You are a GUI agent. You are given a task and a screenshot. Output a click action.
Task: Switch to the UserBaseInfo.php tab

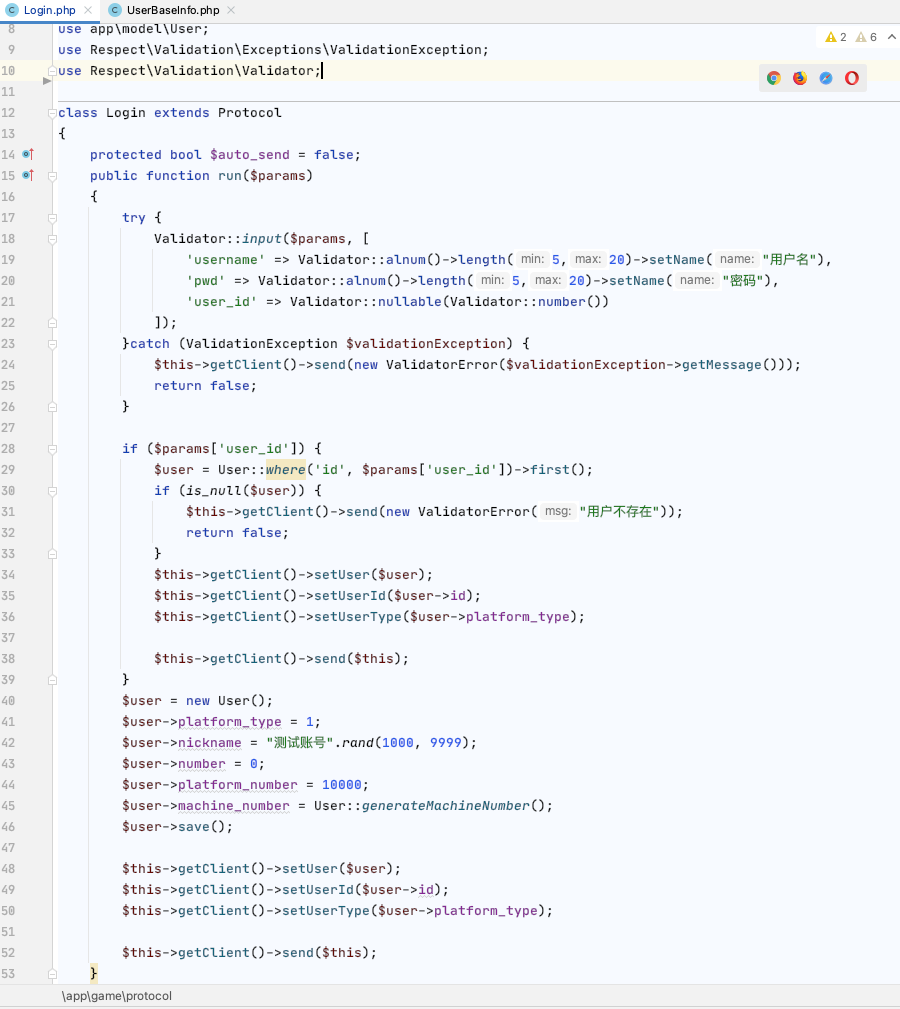tap(173, 10)
